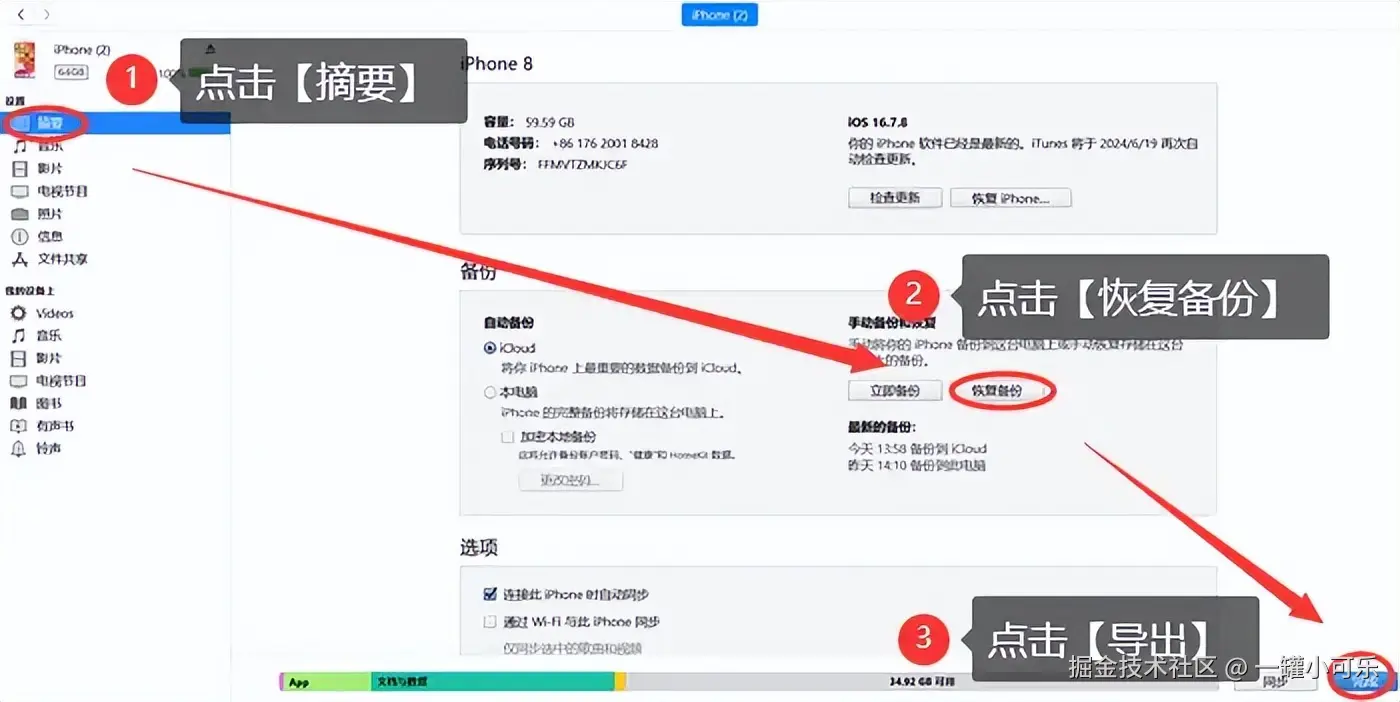Click the 自动备份 label
1400x702 pixels.
coord(509,324)
